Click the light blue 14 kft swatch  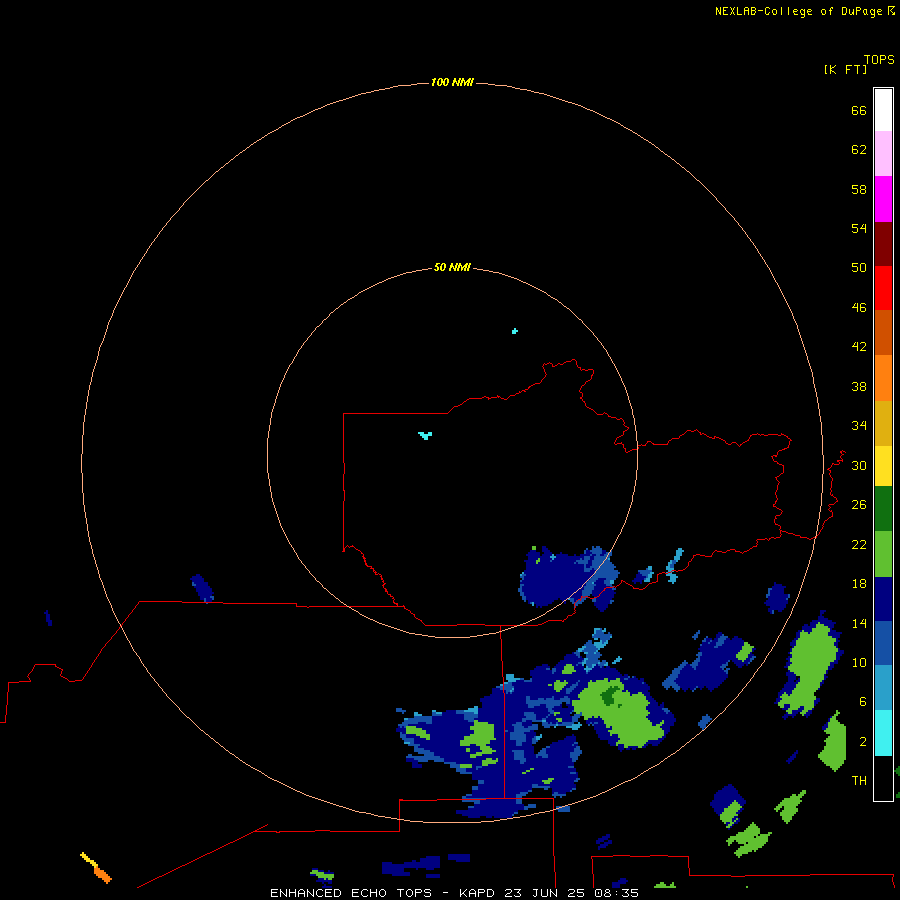(x=883, y=687)
